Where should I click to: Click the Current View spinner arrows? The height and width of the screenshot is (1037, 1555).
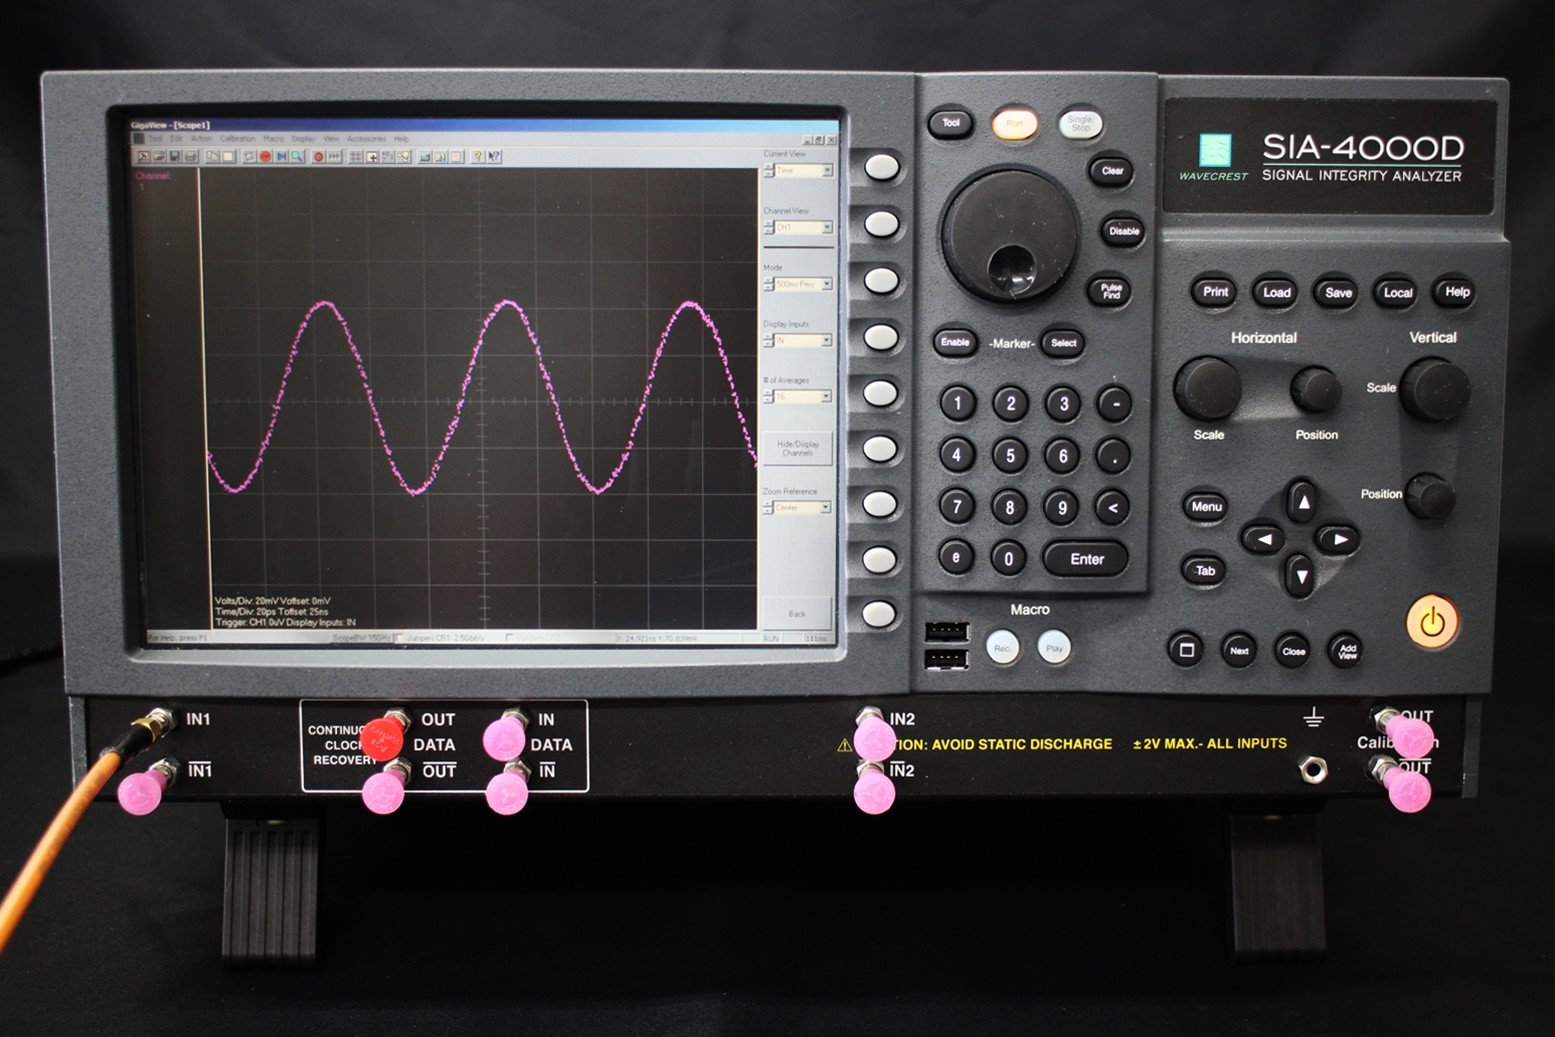point(768,171)
